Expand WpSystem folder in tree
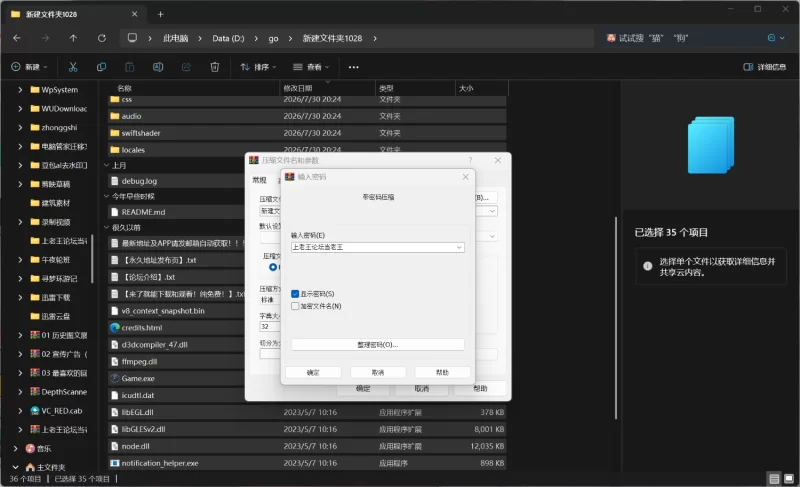The image size is (800, 487). [x=20, y=90]
